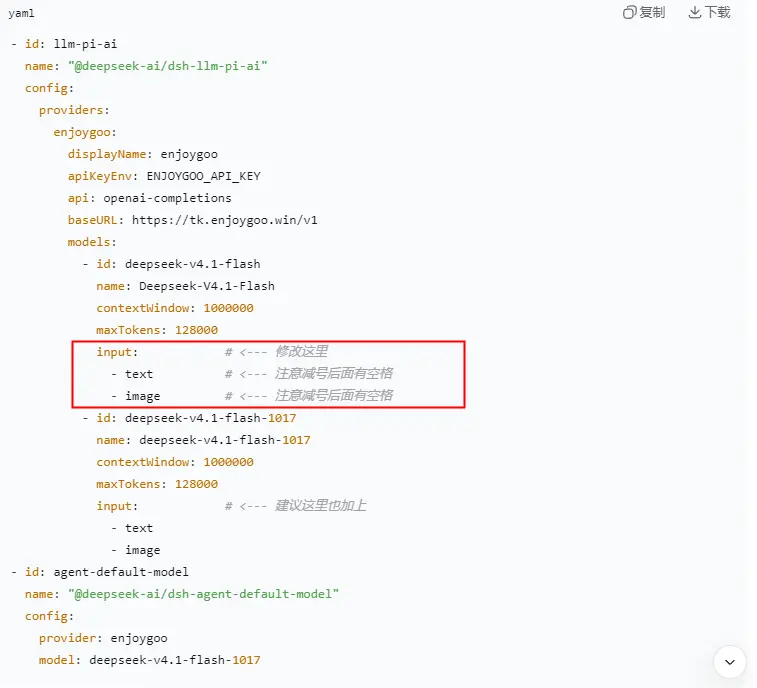Click the comment '建议这里也加上'
The width and height of the screenshot is (757, 688).
coord(321,505)
